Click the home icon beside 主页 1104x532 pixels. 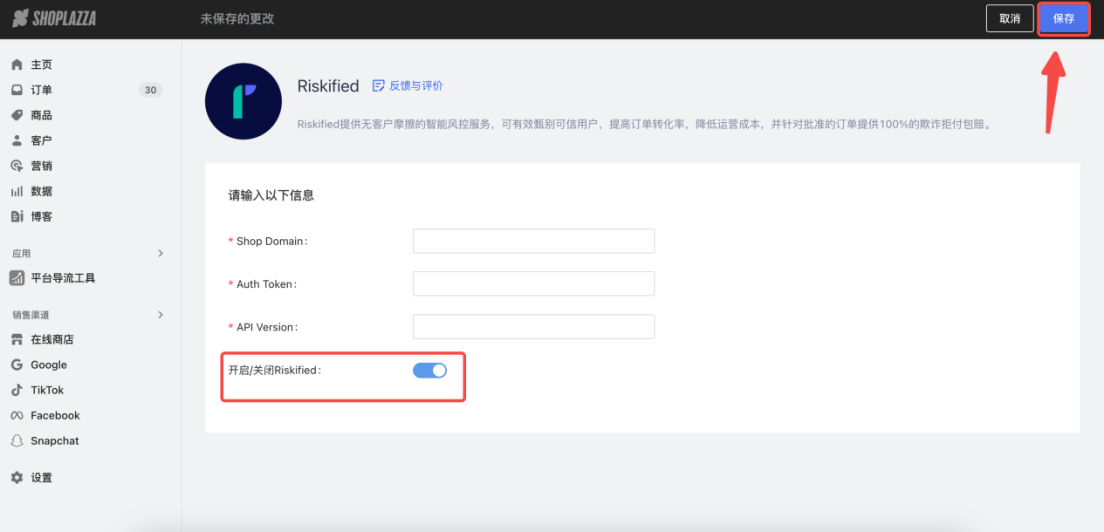[x=17, y=65]
